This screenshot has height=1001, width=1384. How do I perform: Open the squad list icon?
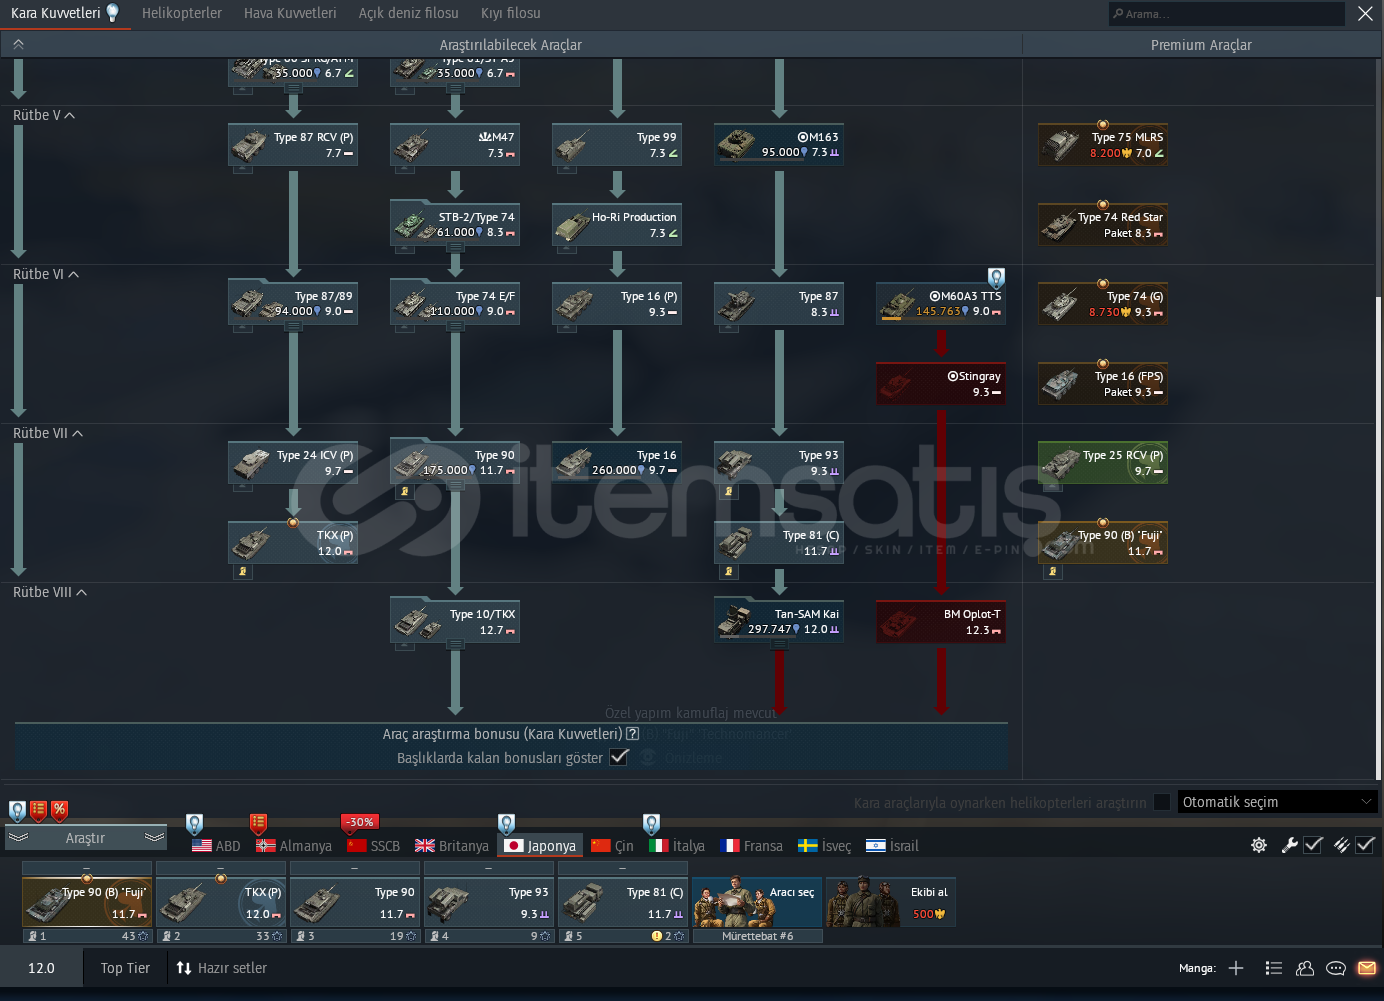1273,968
